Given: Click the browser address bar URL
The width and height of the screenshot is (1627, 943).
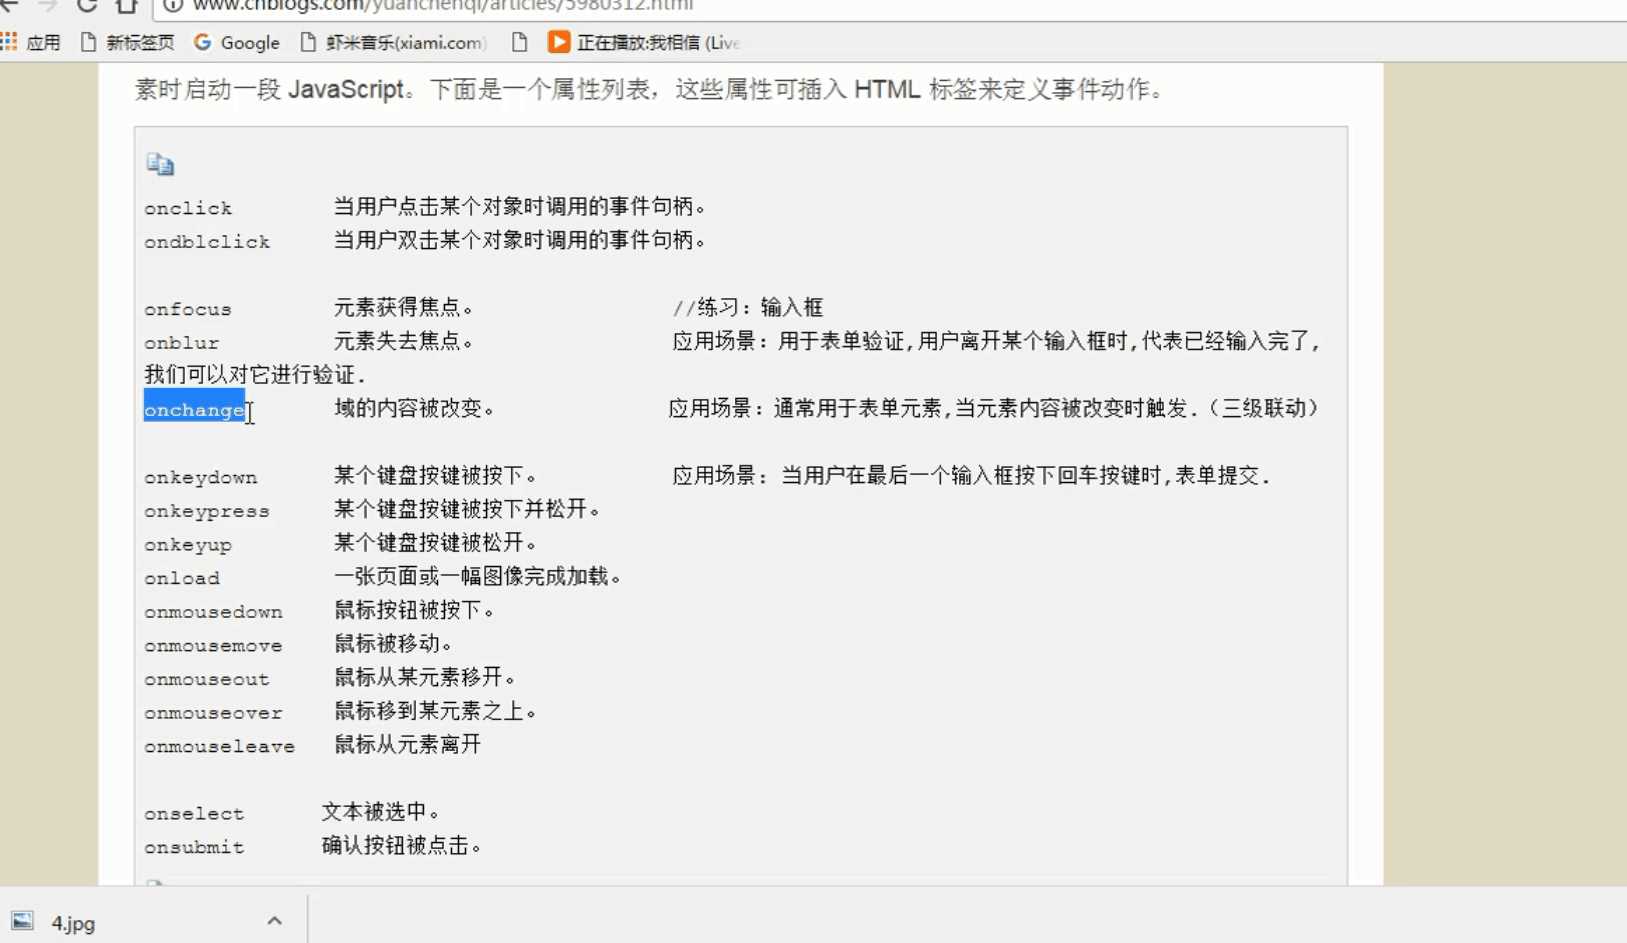Looking at the screenshot, I should [x=443, y=6].
